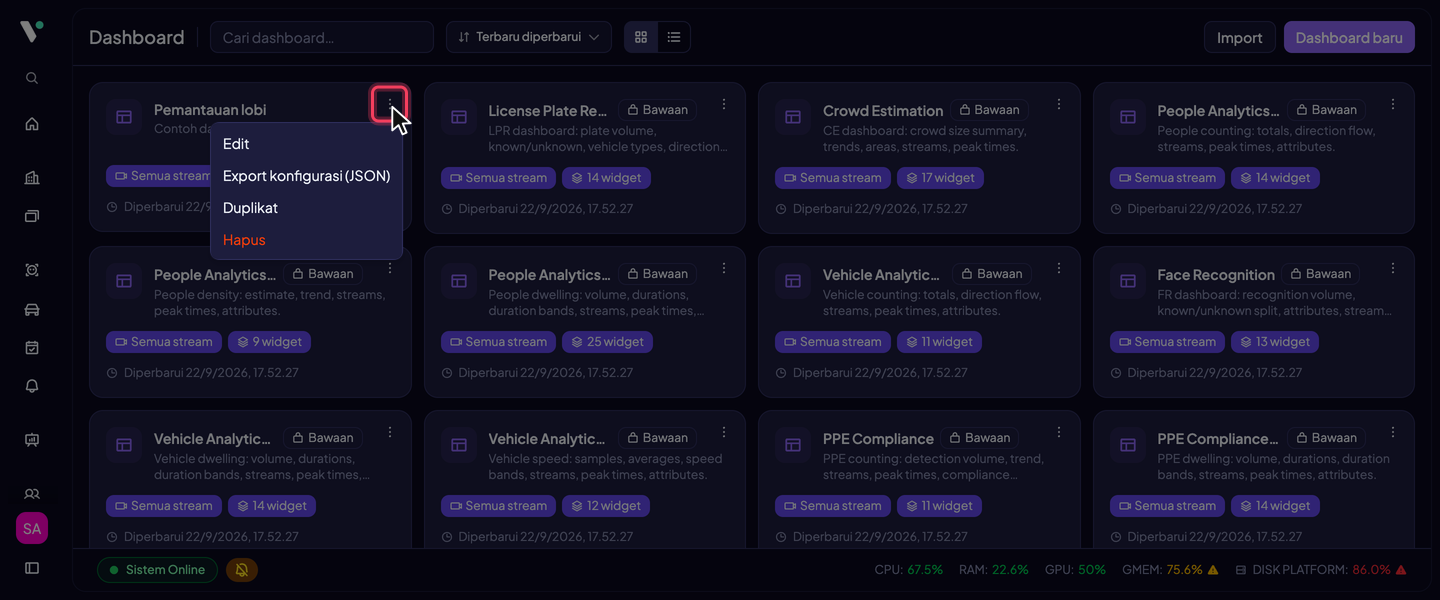1440x600 pixels.
Task: Open three-dot menu on the People counting card
Action: pyautogui.click(x=1393, y=104)
